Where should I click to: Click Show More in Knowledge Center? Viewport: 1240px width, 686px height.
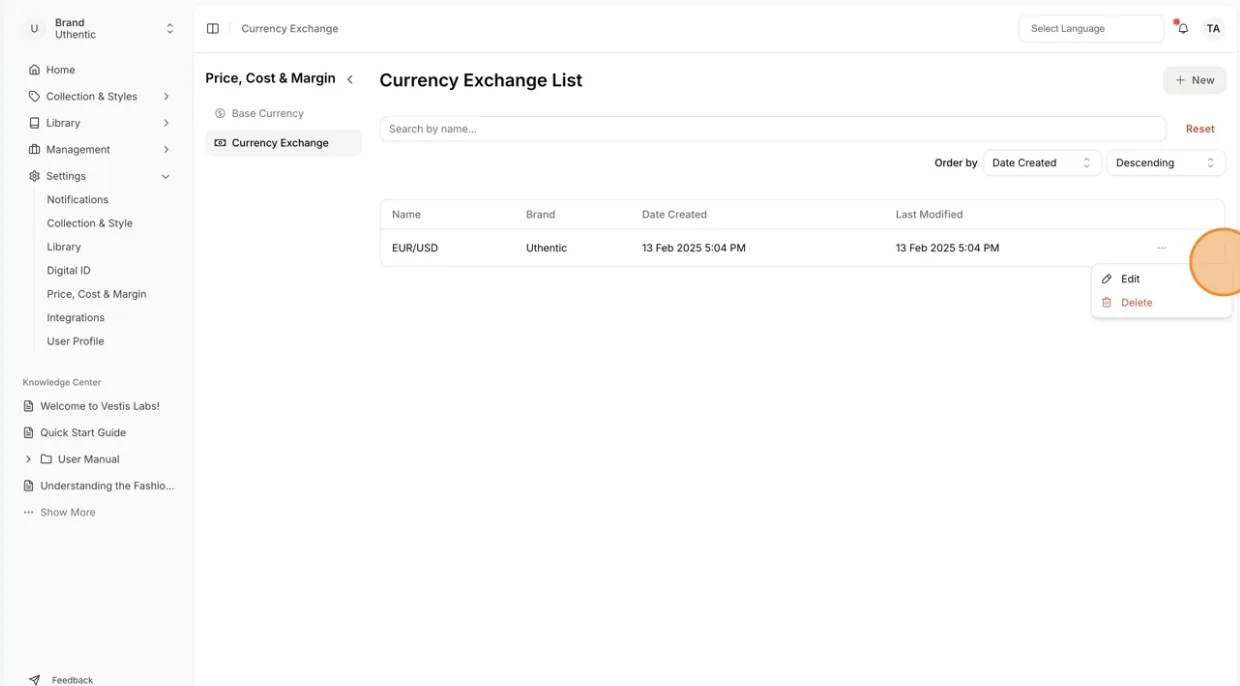(68, 513)
